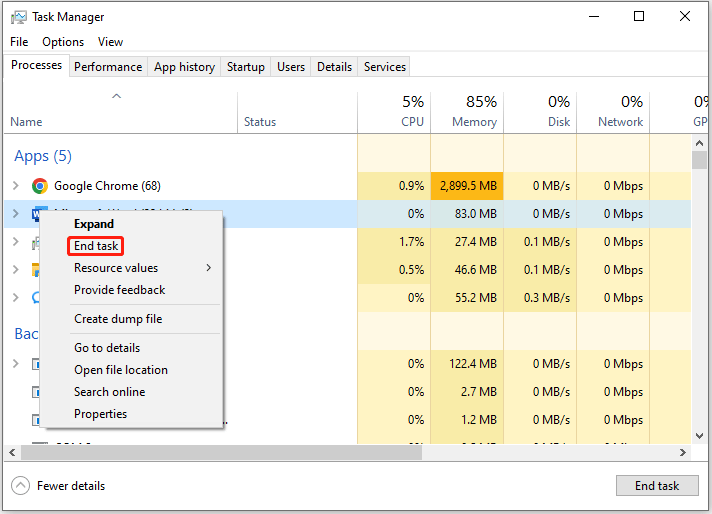Click the 1.2 MB memory cell

(x=467, y=420)
